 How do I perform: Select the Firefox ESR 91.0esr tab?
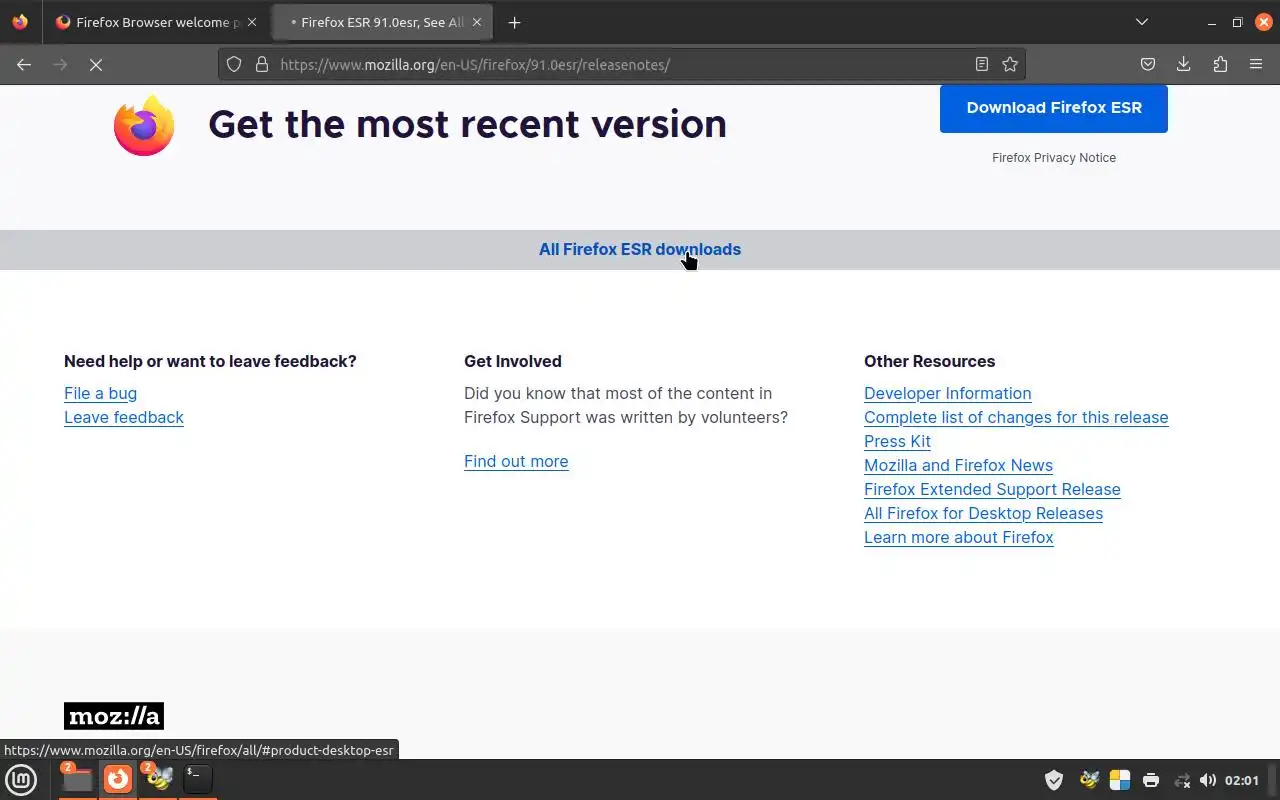(381, 22)
